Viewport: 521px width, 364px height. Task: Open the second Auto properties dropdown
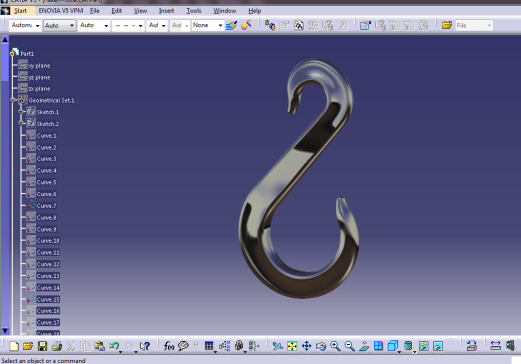(59, 25)
